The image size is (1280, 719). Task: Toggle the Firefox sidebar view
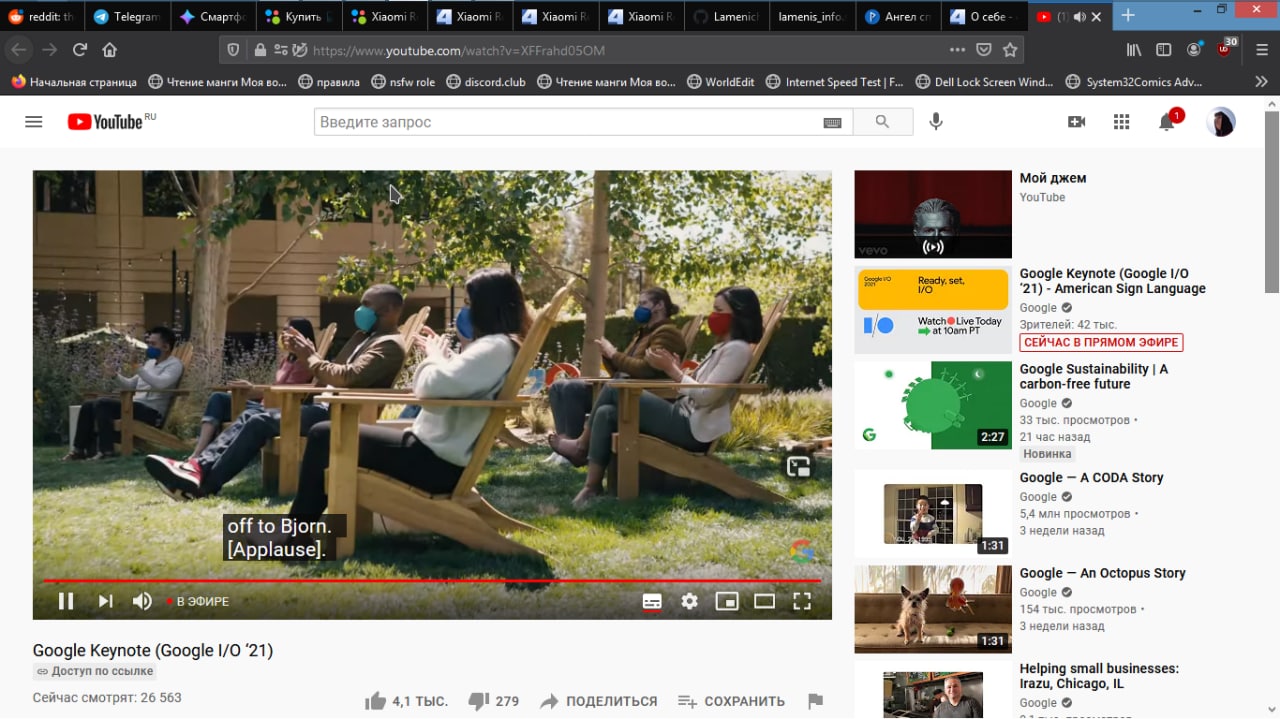click(x=1164, y=50)
